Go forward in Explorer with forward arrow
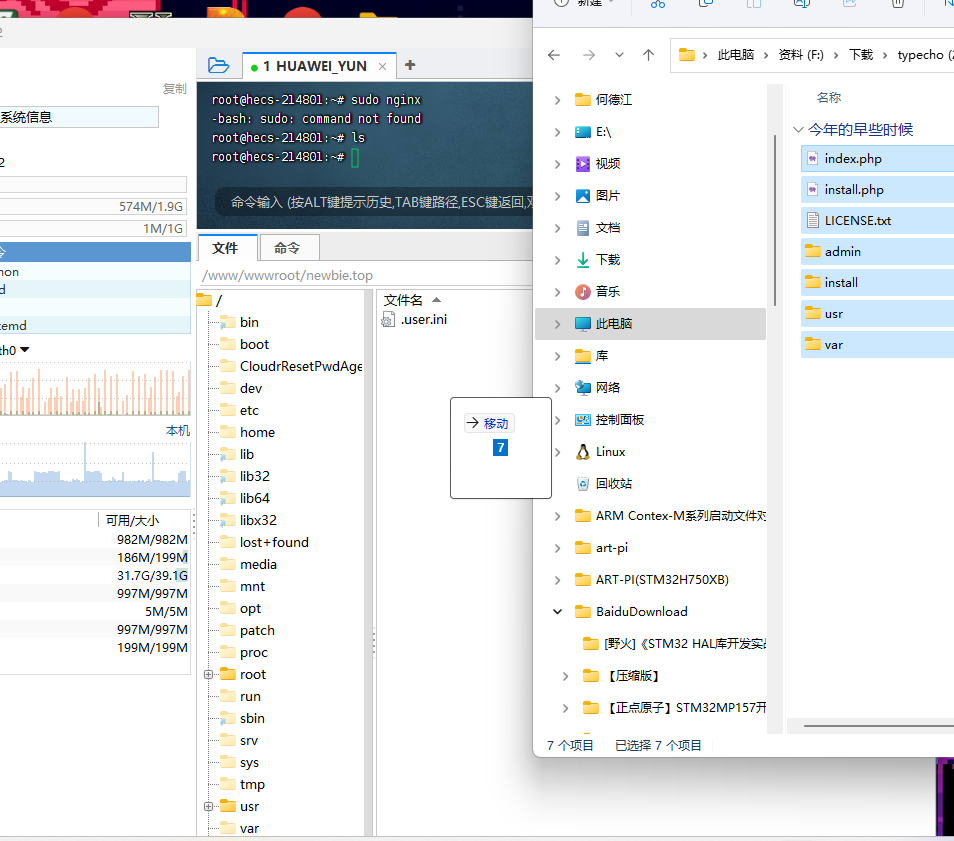The image size is (954, 841). pyautogui.click(x=588, y=55)
